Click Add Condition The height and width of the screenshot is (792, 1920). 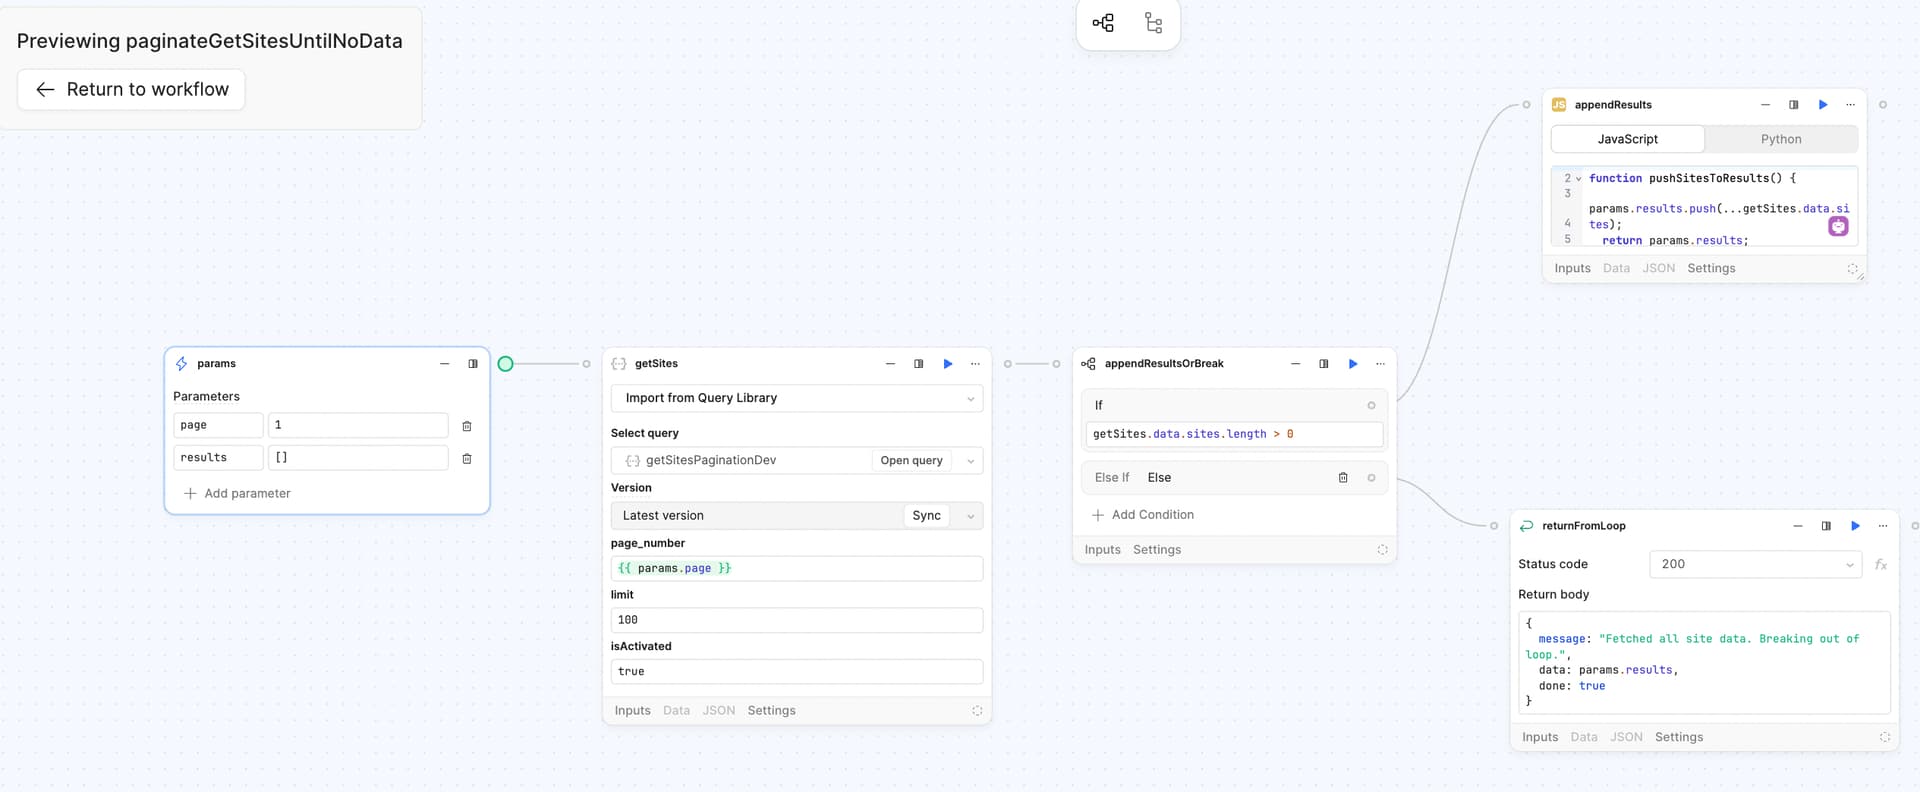coord(1142,515)
